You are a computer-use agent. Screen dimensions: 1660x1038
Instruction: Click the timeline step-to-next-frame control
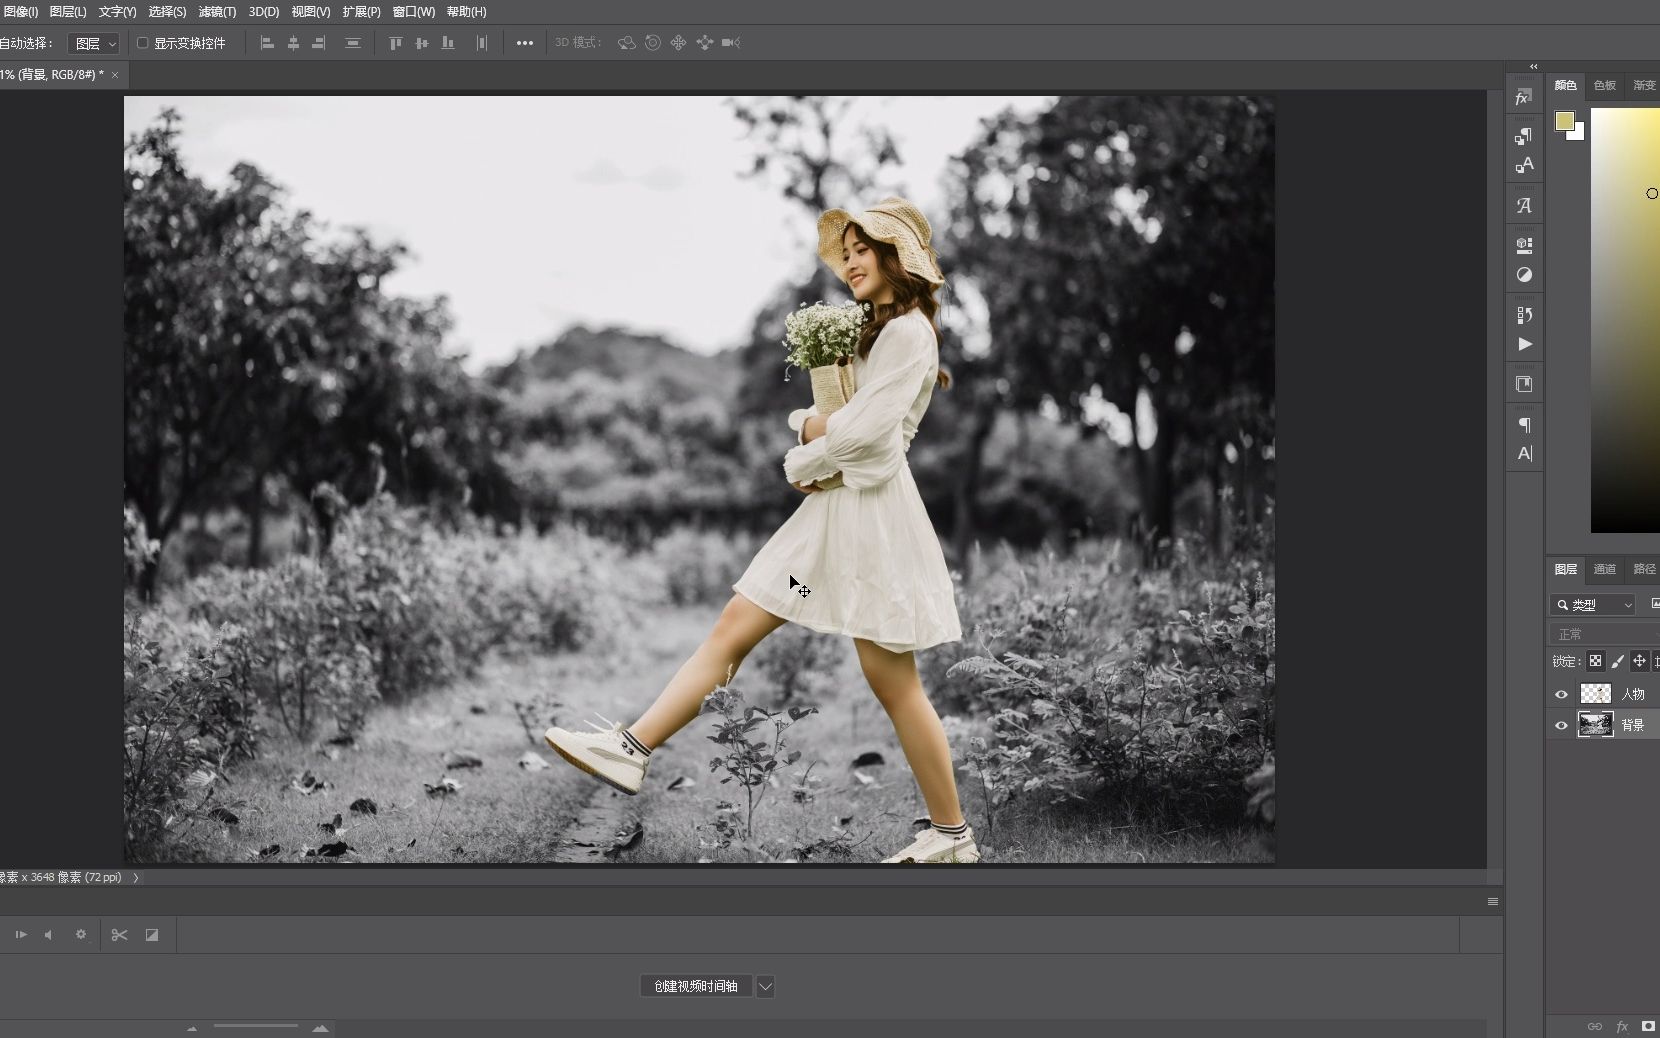(x=21, y=935)
